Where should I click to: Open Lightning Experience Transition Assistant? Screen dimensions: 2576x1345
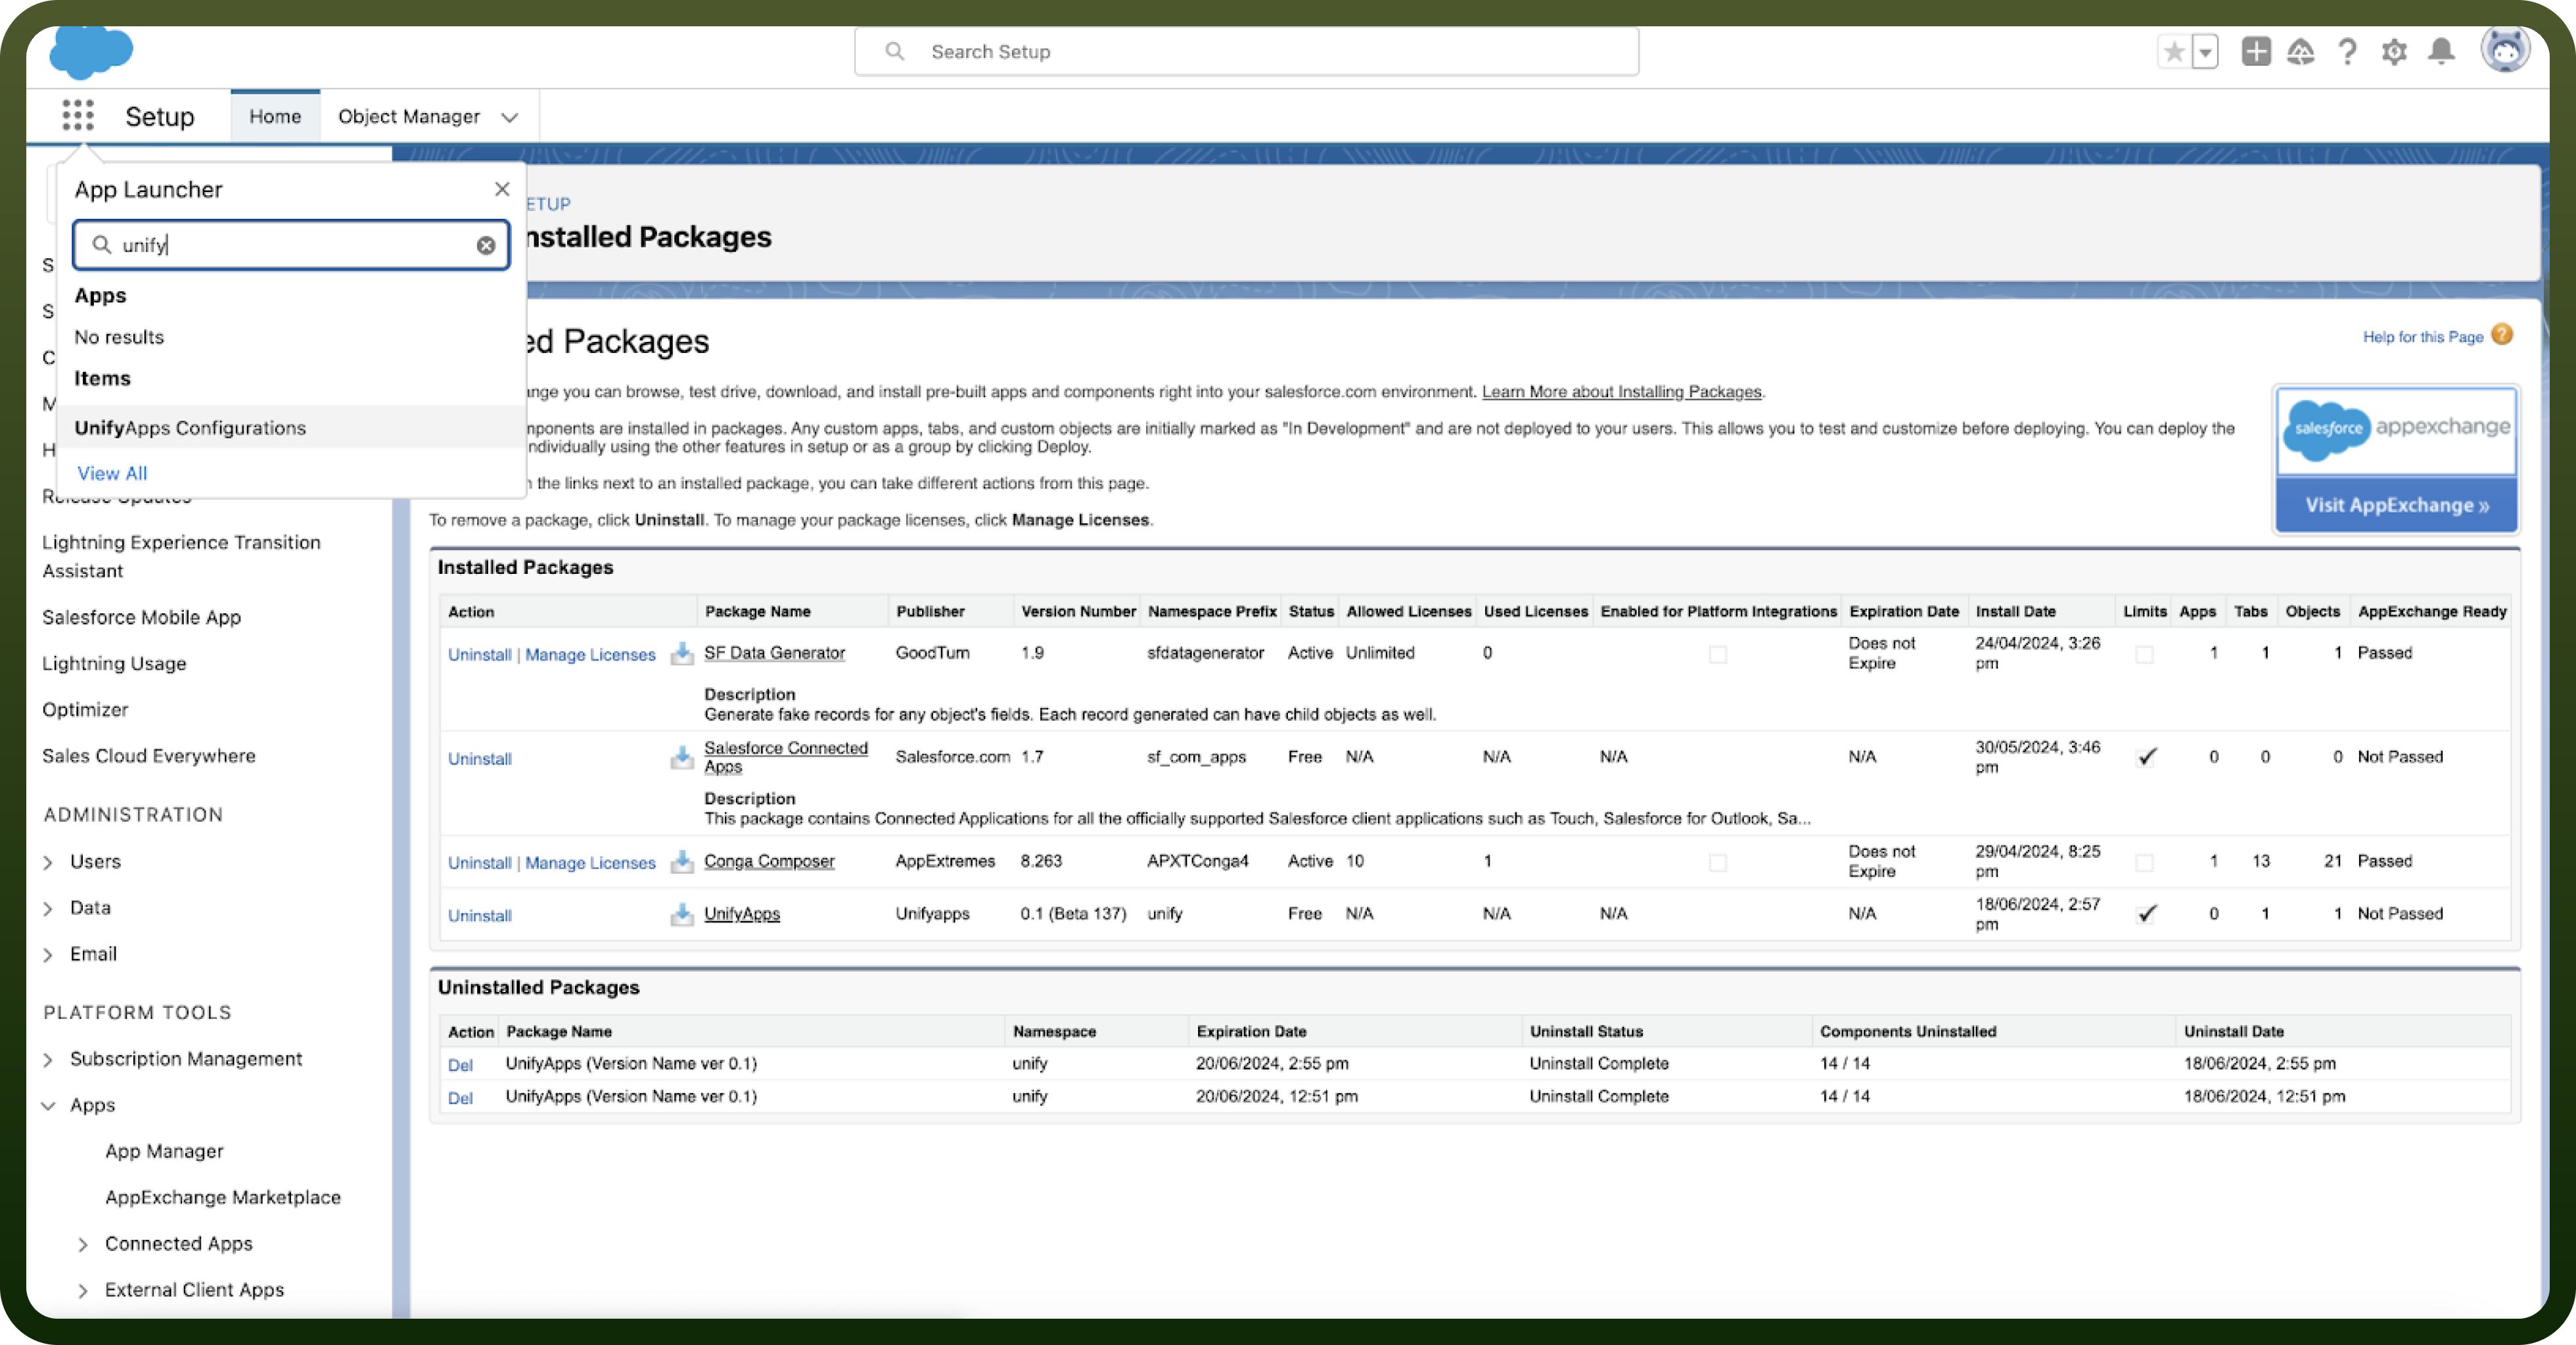(x=181, y=556)
